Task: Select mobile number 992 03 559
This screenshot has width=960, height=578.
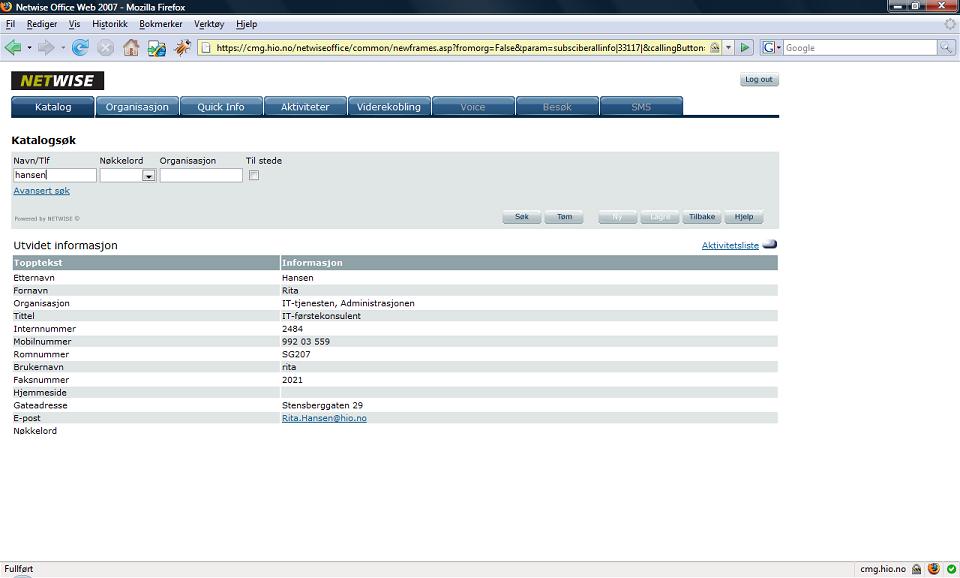Action: pyautogui.click(x=306, y=342)
